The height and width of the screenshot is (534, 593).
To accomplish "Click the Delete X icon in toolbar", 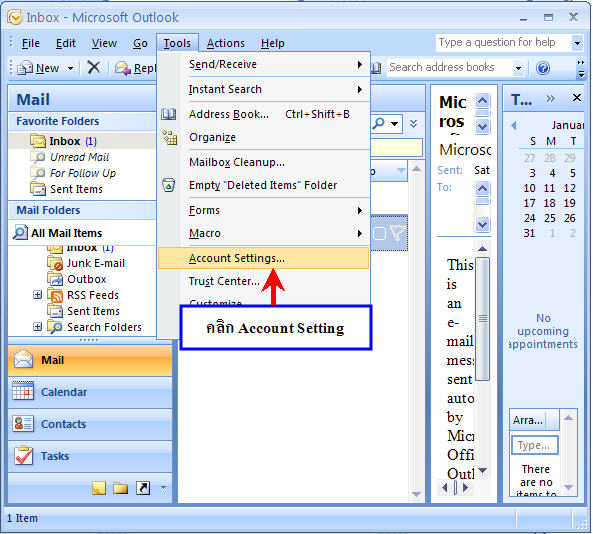I will [93, 68].
